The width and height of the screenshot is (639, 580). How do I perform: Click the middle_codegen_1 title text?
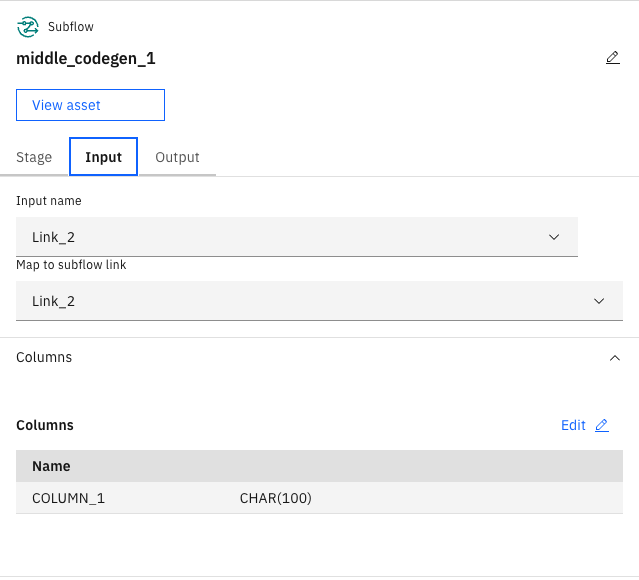(86, 58)
